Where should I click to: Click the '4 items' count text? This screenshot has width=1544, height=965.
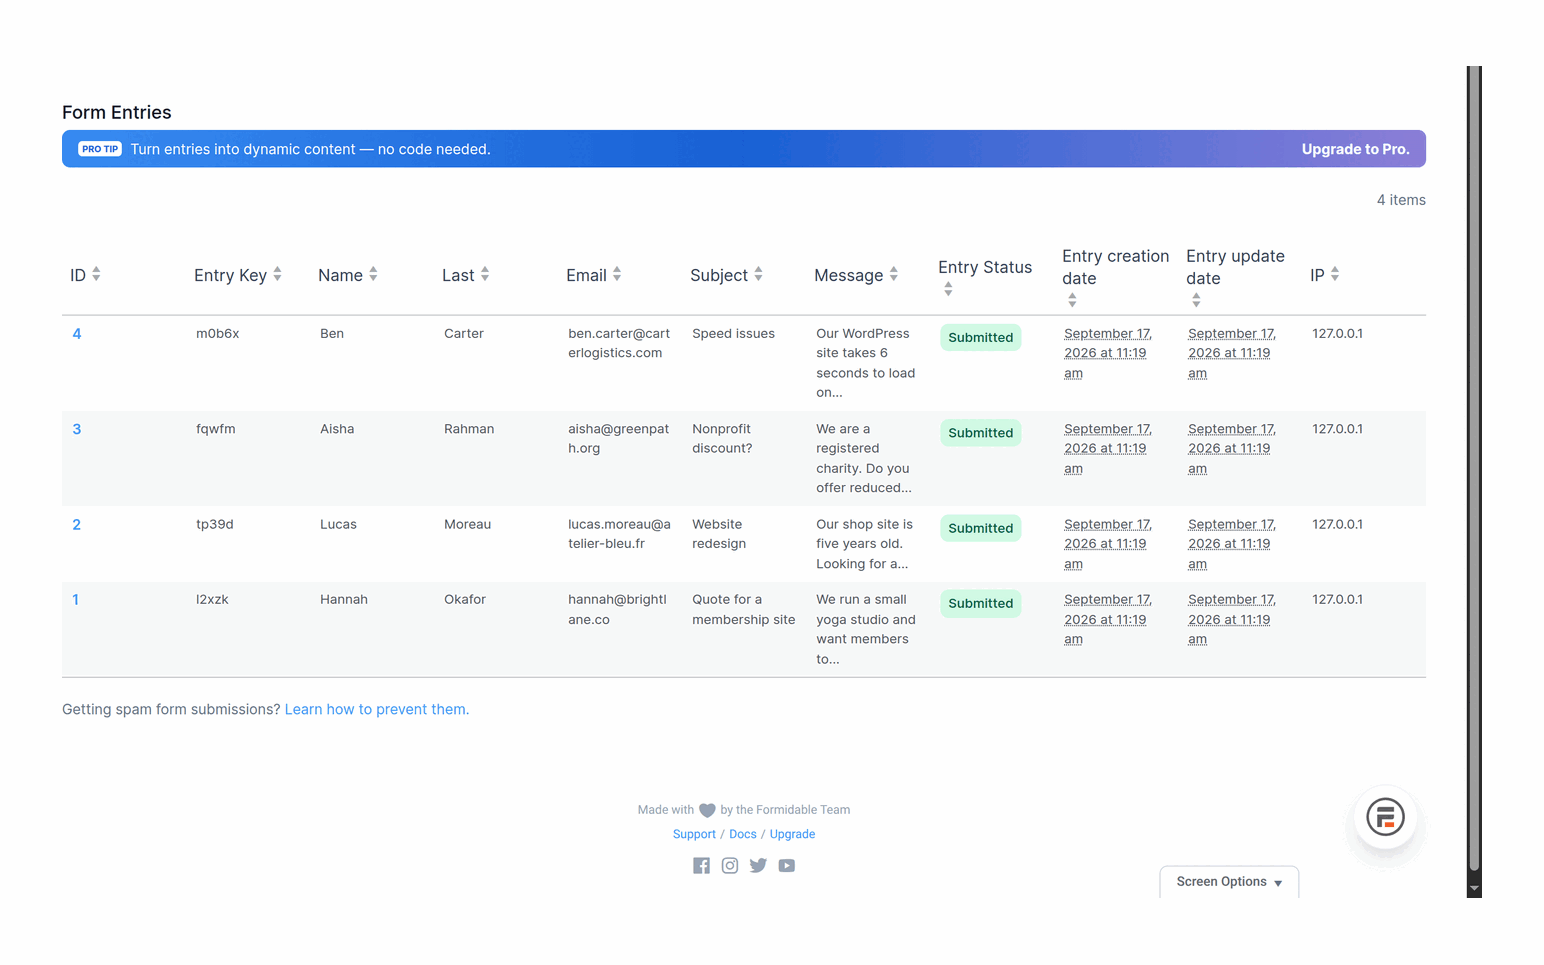point(1401,200)
